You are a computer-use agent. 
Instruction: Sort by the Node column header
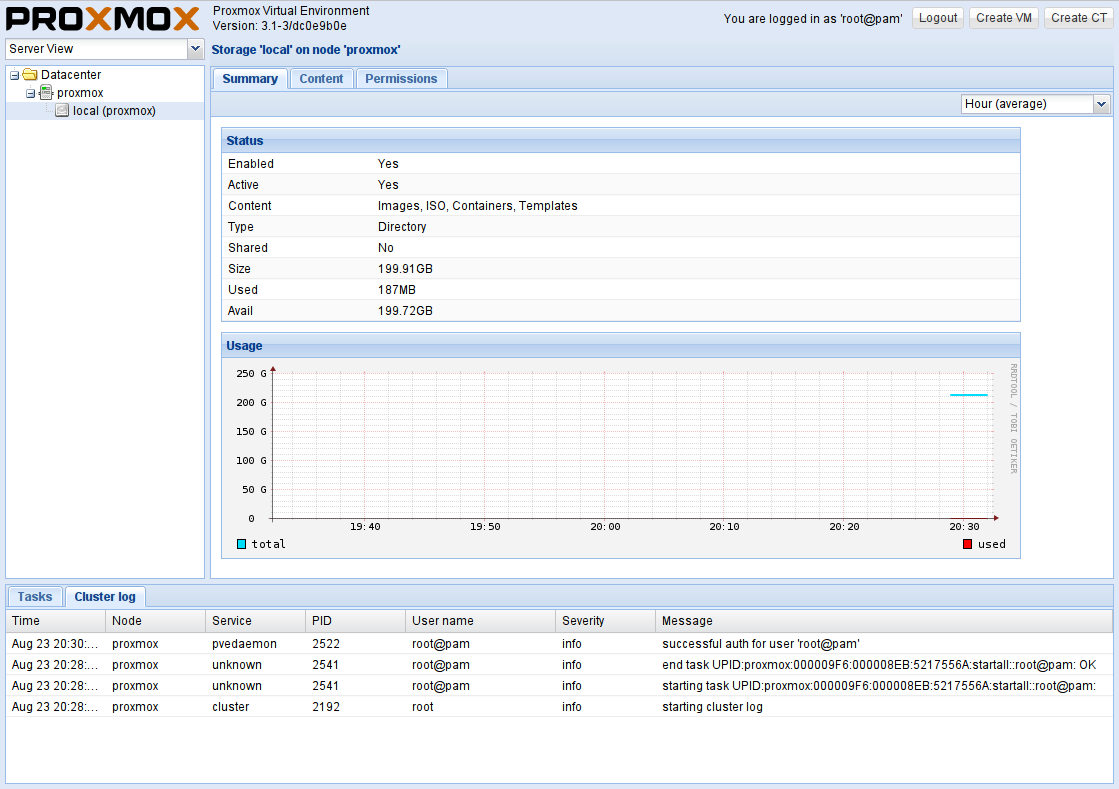(x=156, y=621)
